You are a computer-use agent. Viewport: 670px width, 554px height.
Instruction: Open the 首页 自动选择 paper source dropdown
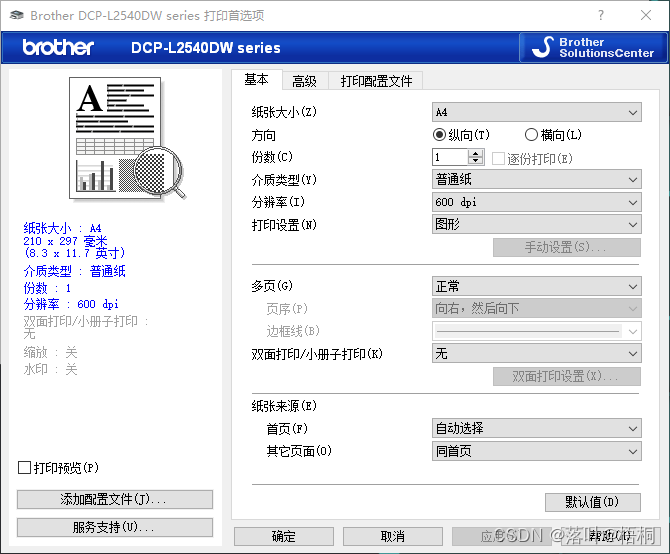[536, 428]
